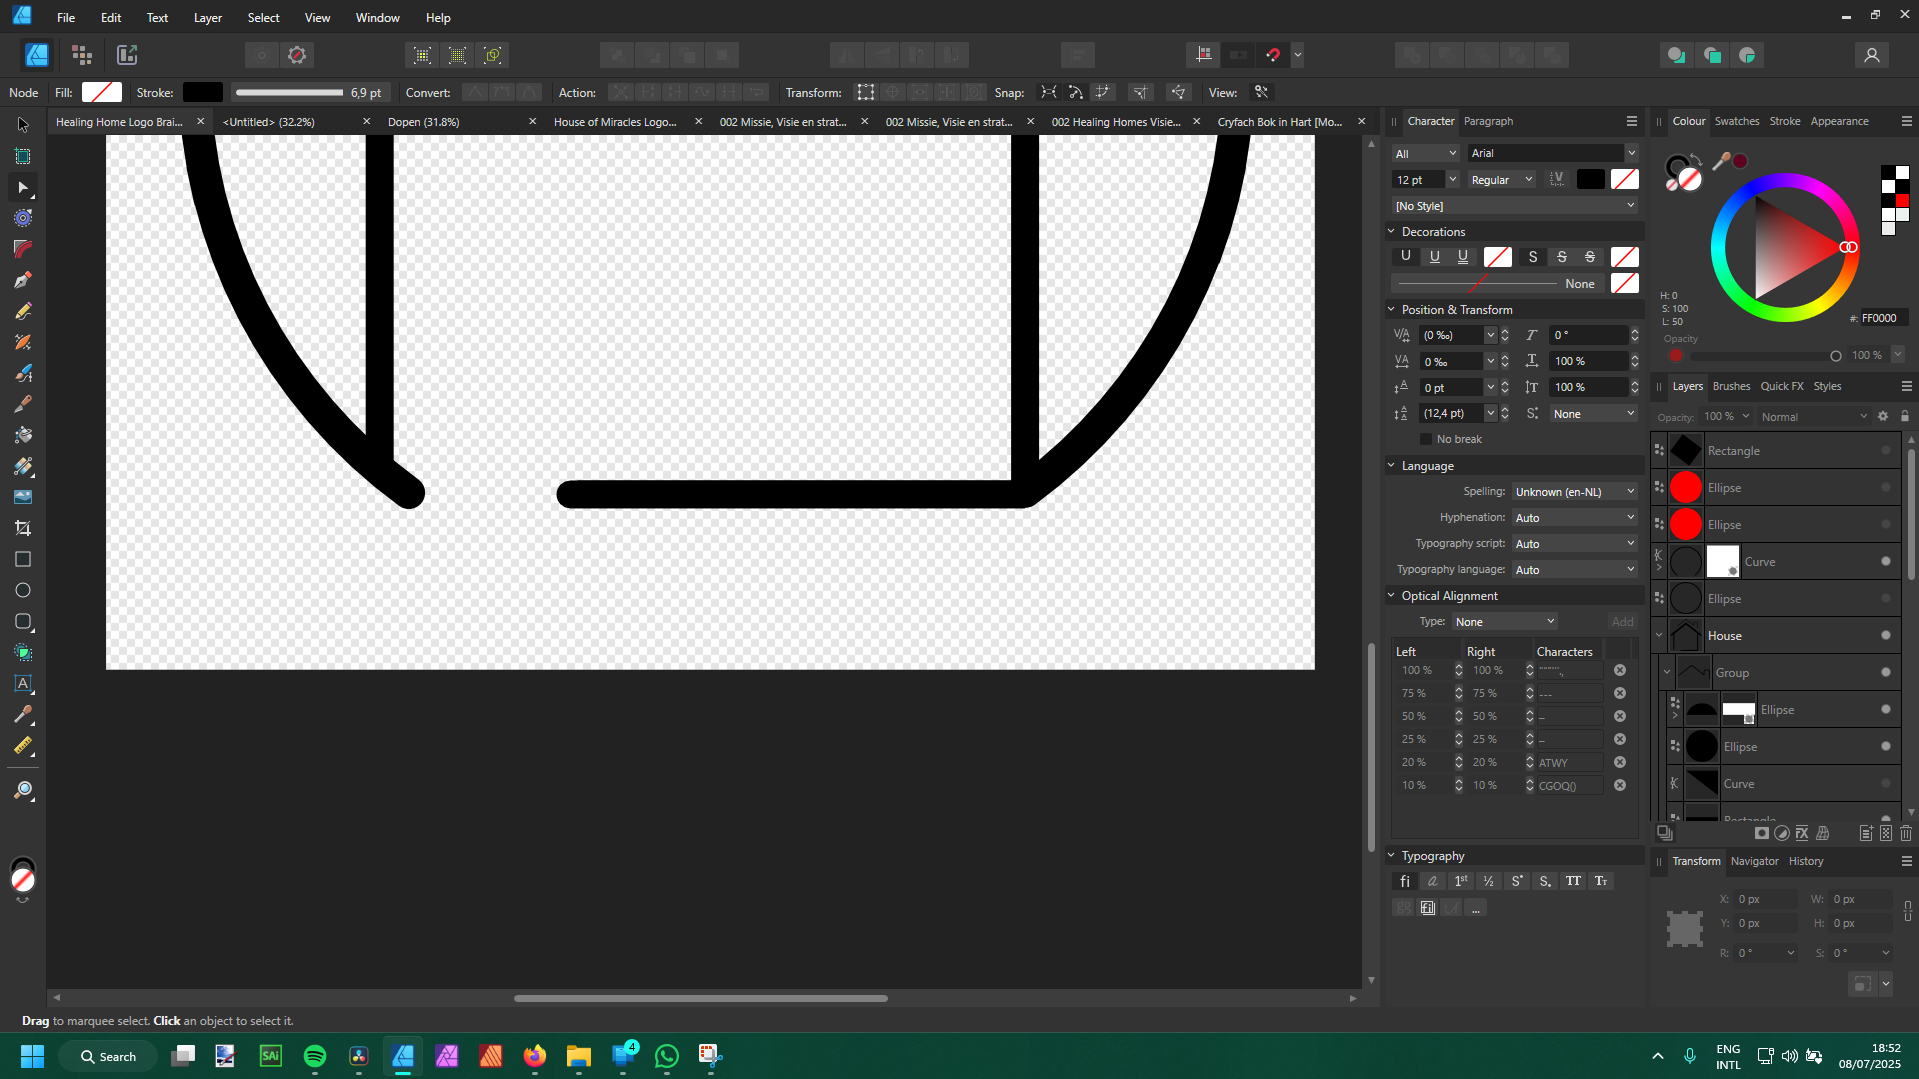Viewport: 1919px width, 1079px height.
Task: Click the Layer FX icon
Action: pyautogui.click(x=1802, y=833)
